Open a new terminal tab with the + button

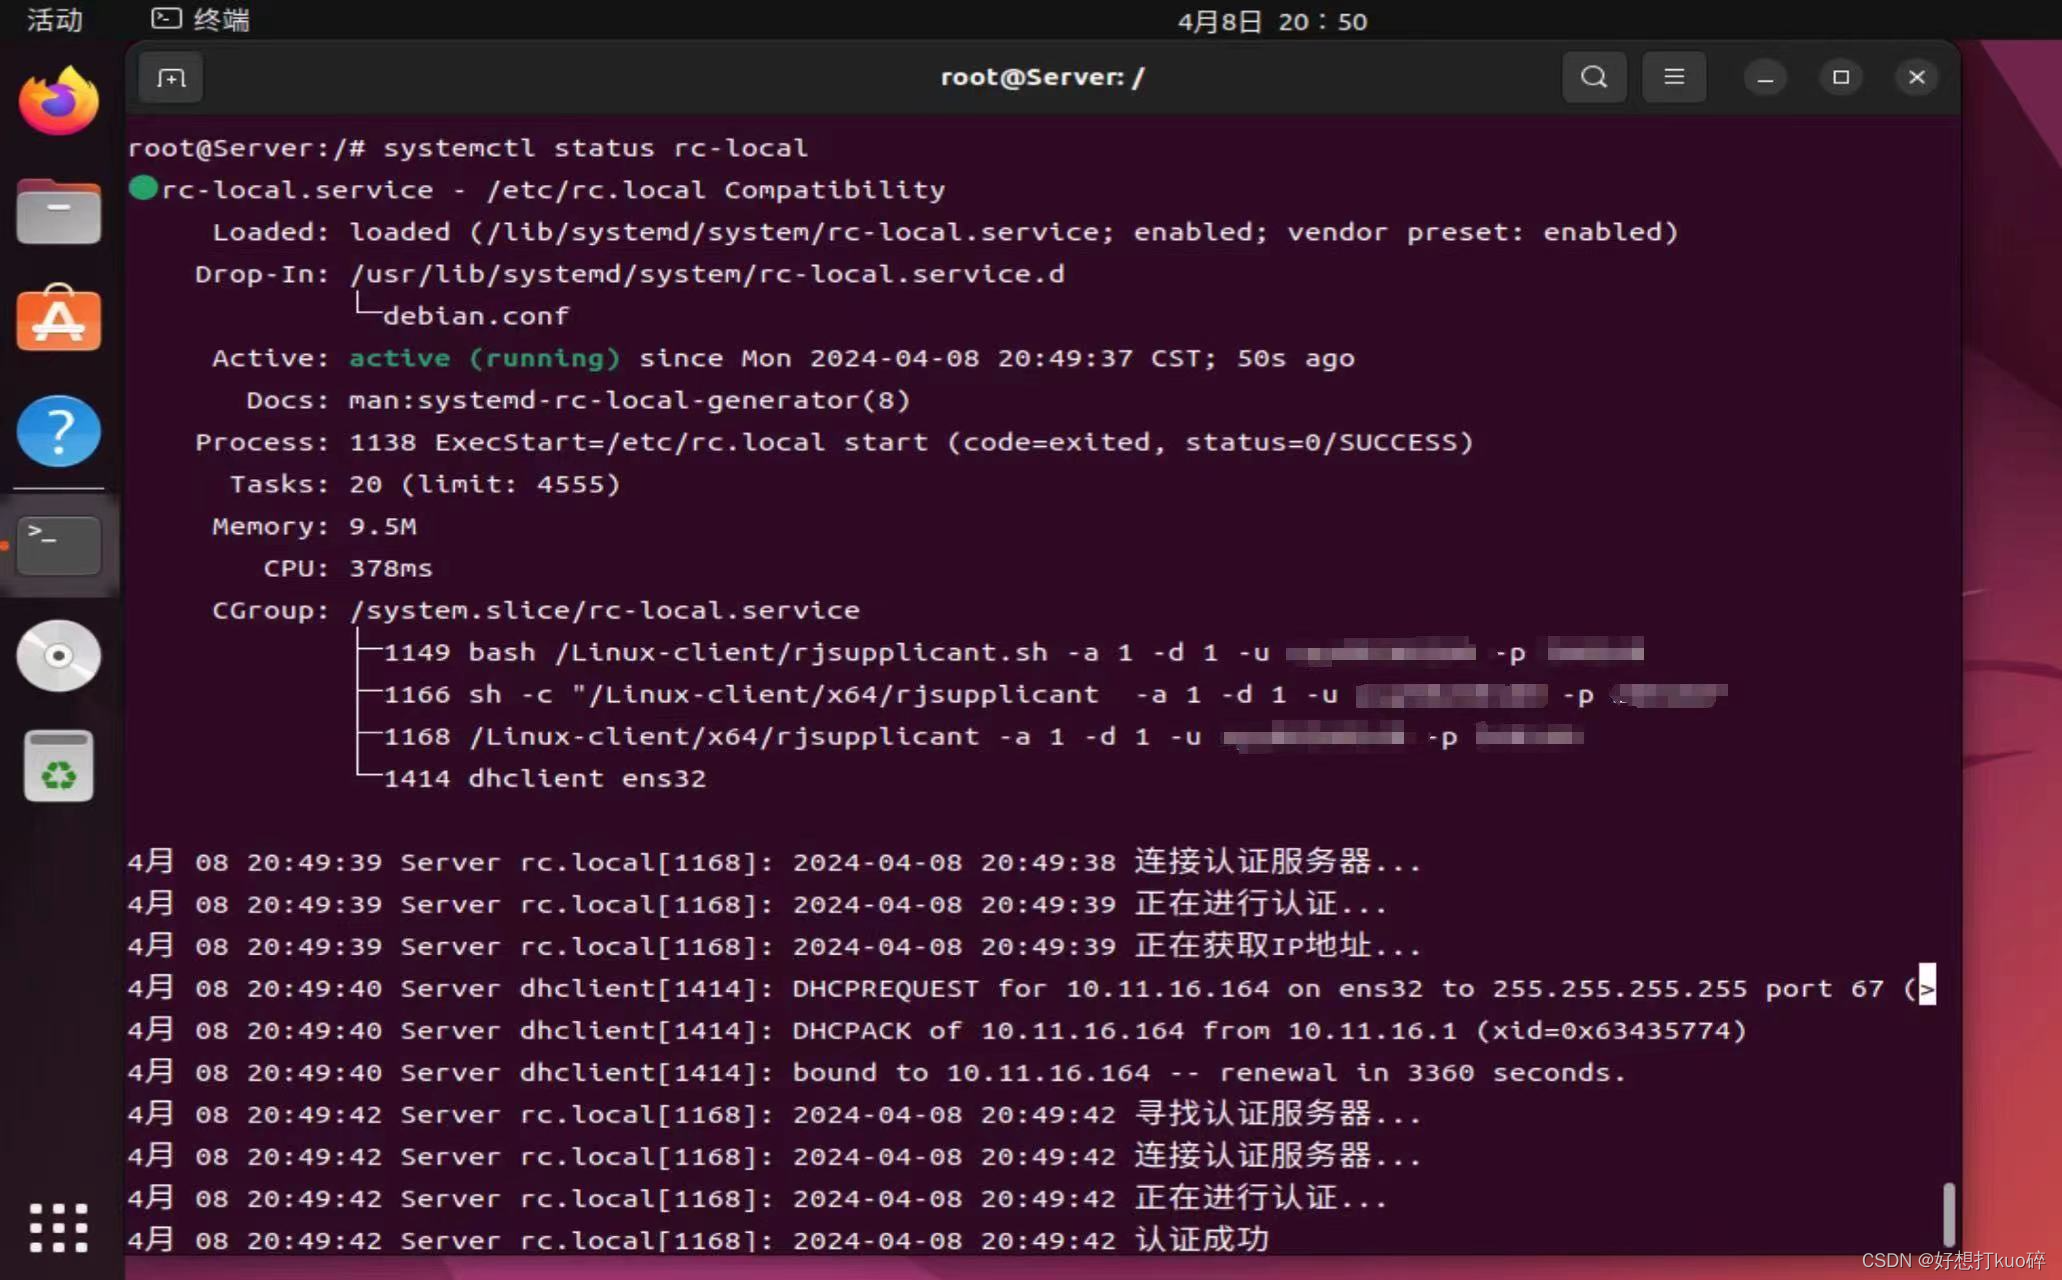pos(170,77)
